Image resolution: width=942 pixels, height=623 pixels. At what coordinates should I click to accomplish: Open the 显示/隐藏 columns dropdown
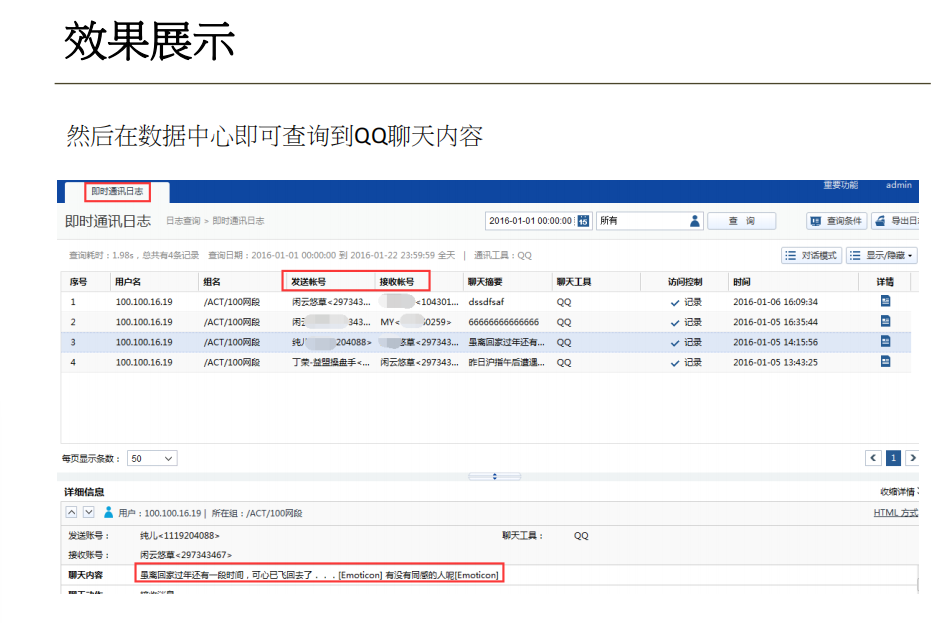(x=882, y=255)
